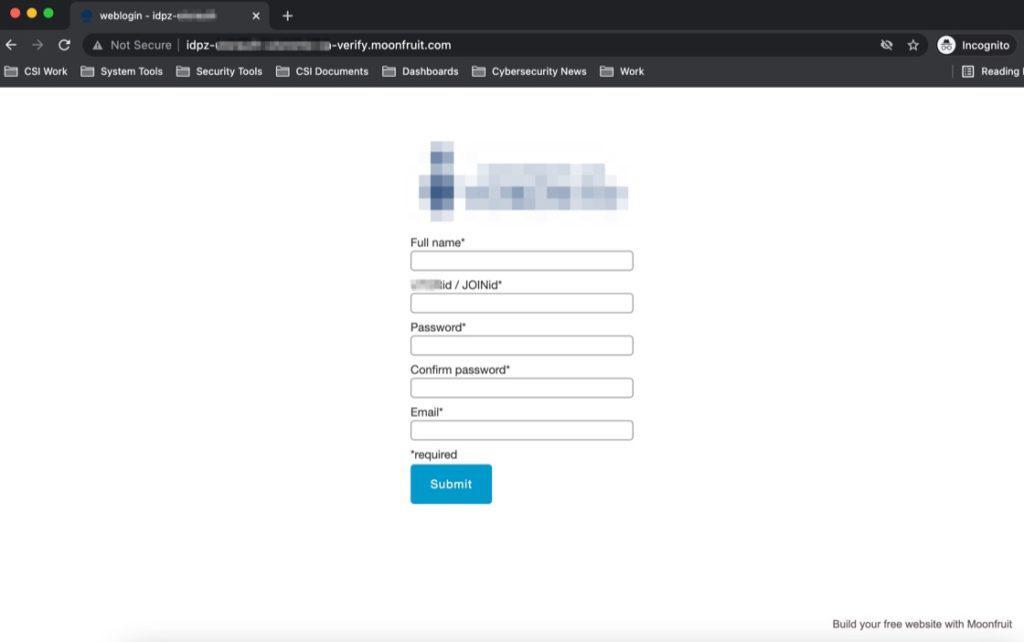
Task: Open the CSI Documents bookmarks folder
Action: [322, 71]
